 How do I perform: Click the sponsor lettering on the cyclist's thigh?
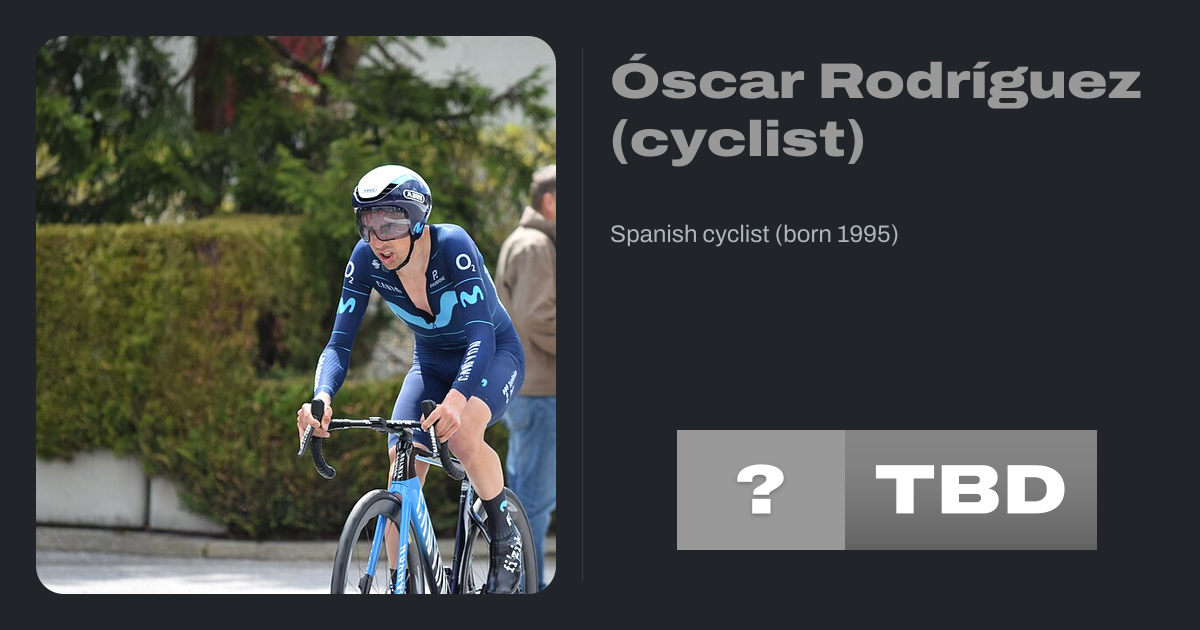click(x=467, y=362)
